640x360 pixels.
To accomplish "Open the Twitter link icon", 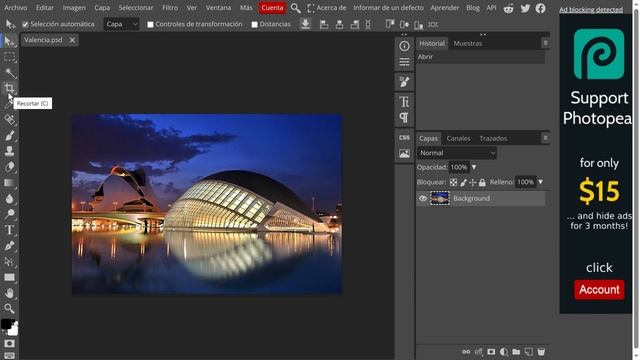I will tap(525, 8).
